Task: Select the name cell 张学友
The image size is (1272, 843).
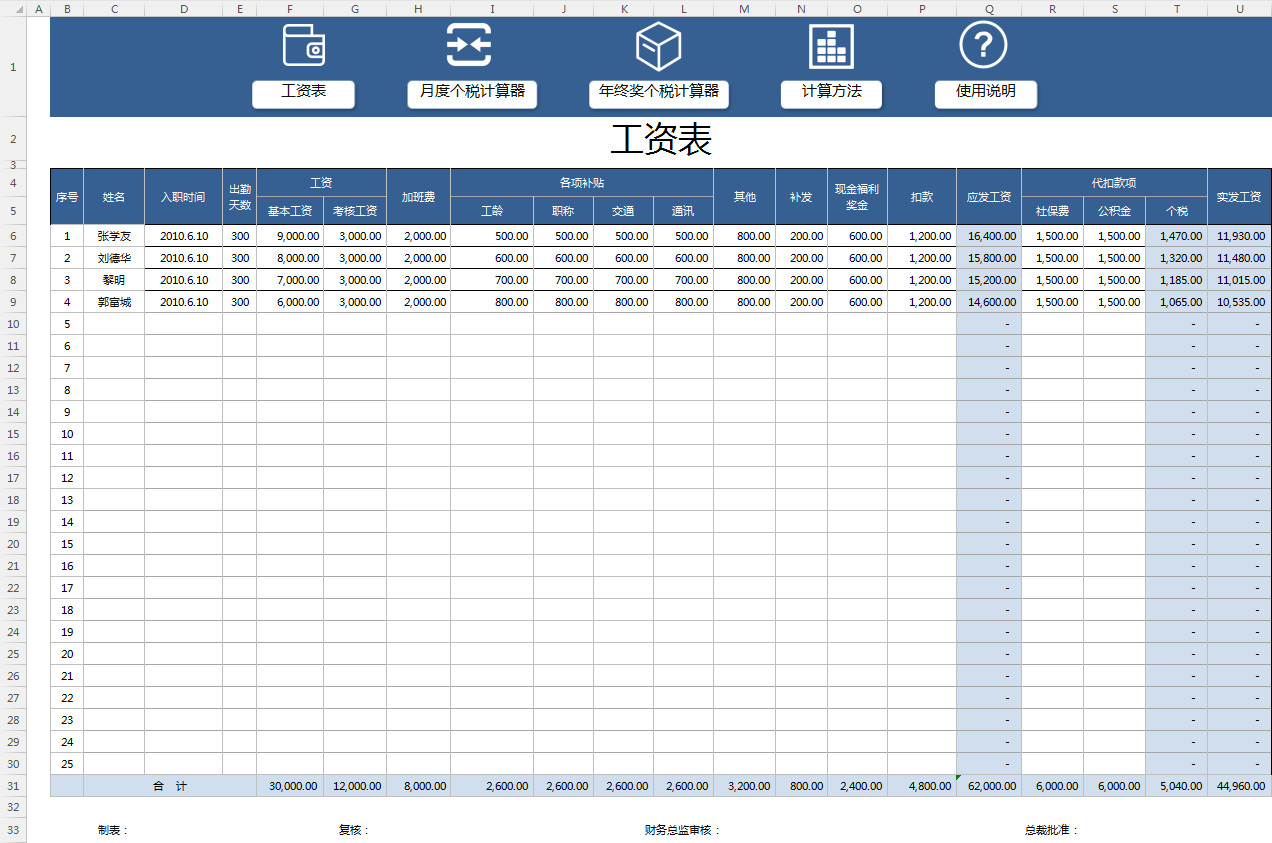Action: coord(114,236)
